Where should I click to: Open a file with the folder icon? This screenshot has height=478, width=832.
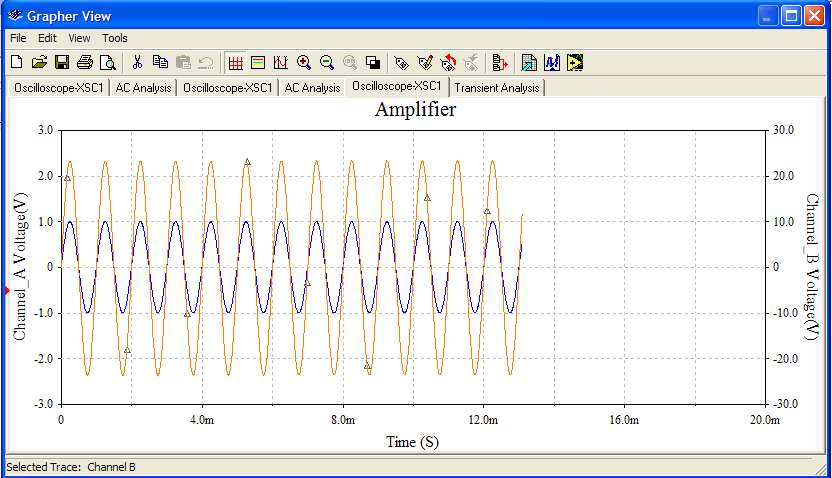(39, 63)
